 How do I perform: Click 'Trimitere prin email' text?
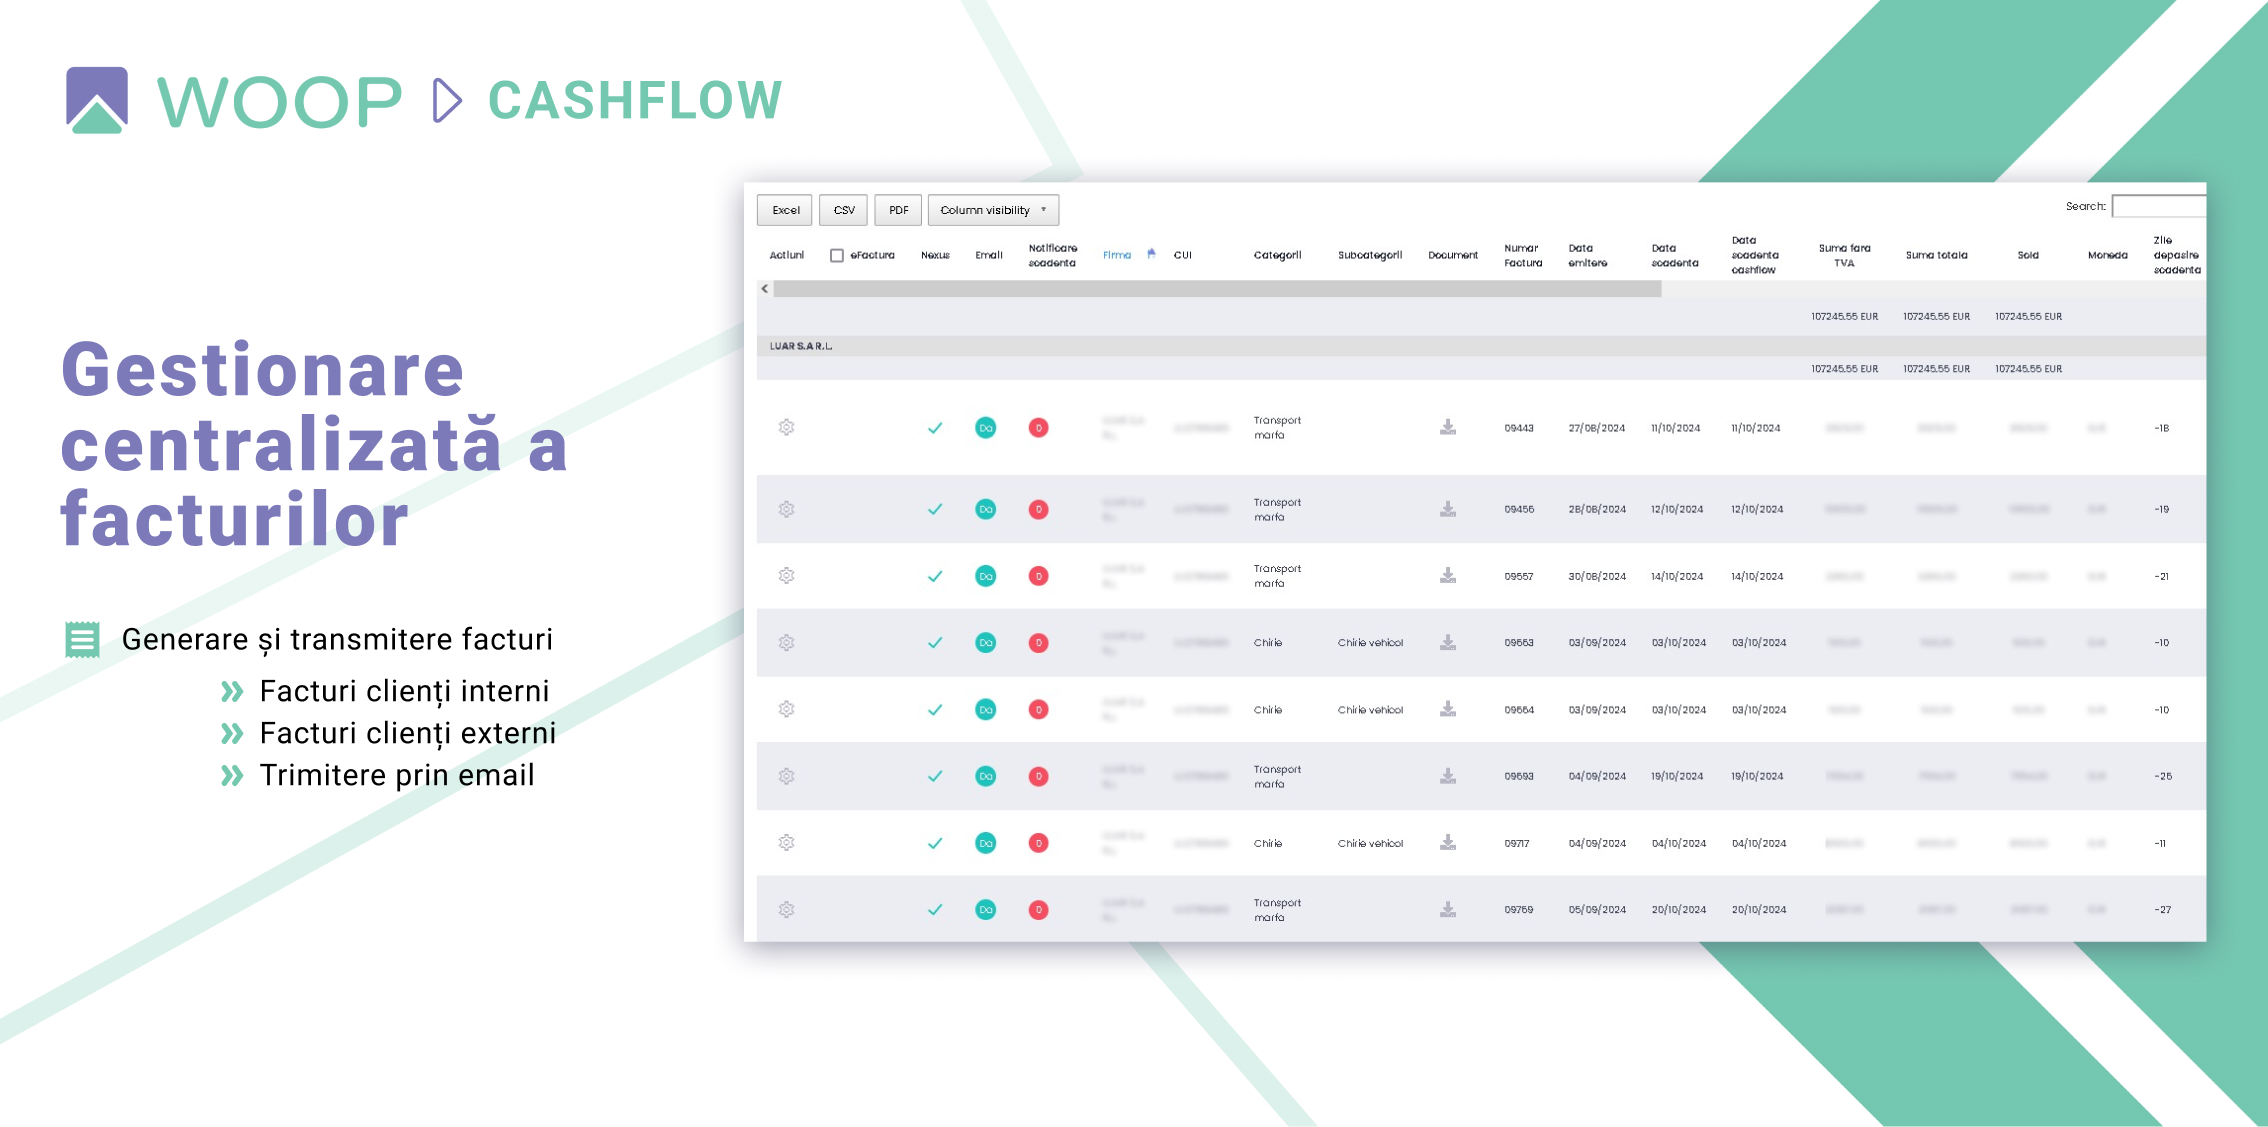[x=397, y=775]
